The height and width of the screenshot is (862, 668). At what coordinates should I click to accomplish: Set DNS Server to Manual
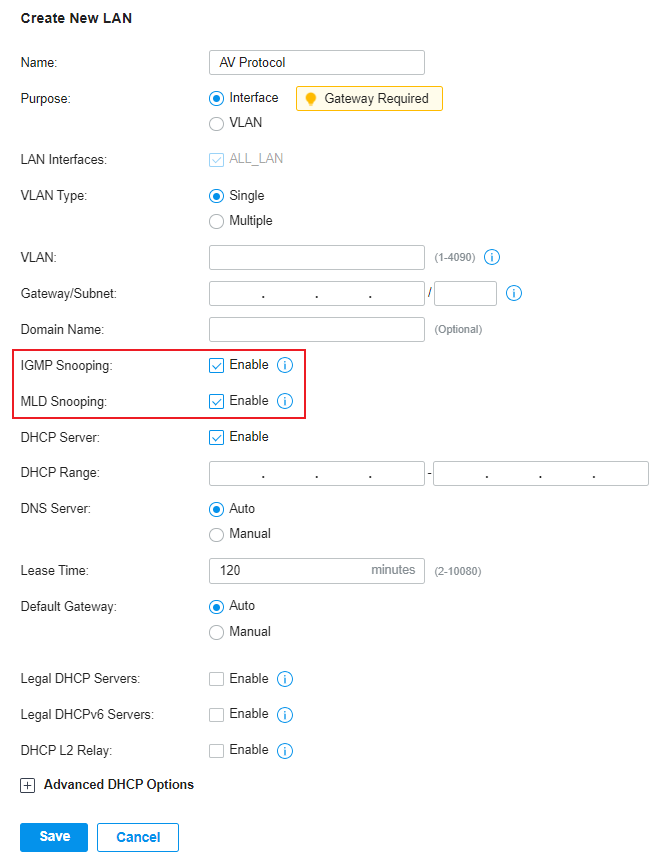coord(217,534)
